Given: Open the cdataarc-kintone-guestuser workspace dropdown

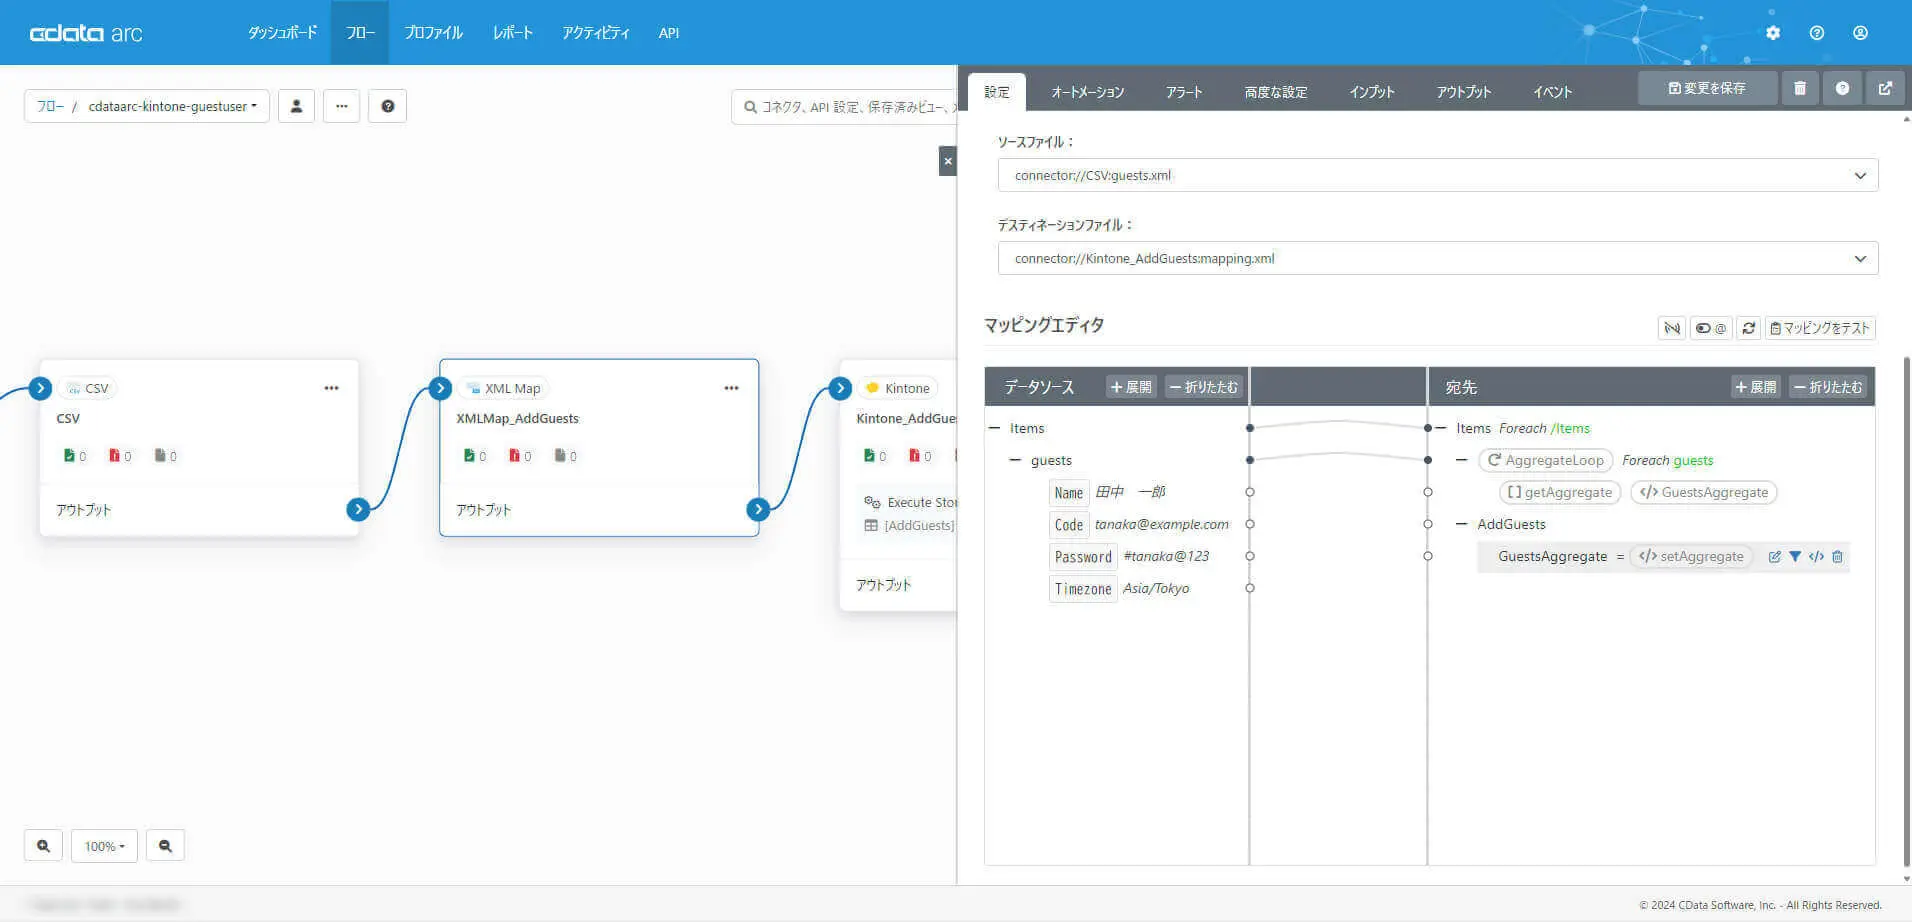Looking at the screenshot, I should coord(172,106).
